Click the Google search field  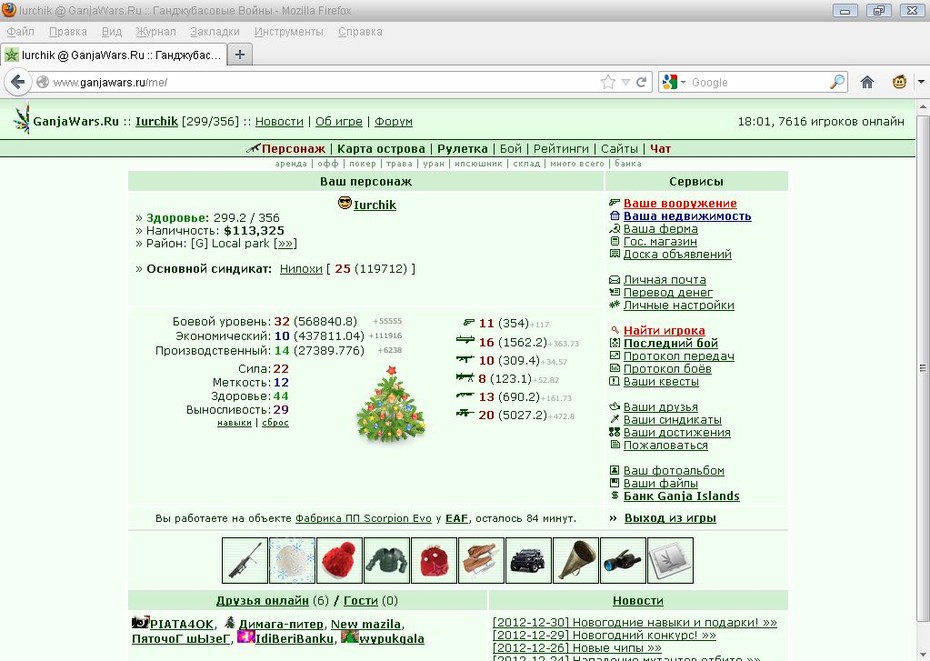pos(759,82)
